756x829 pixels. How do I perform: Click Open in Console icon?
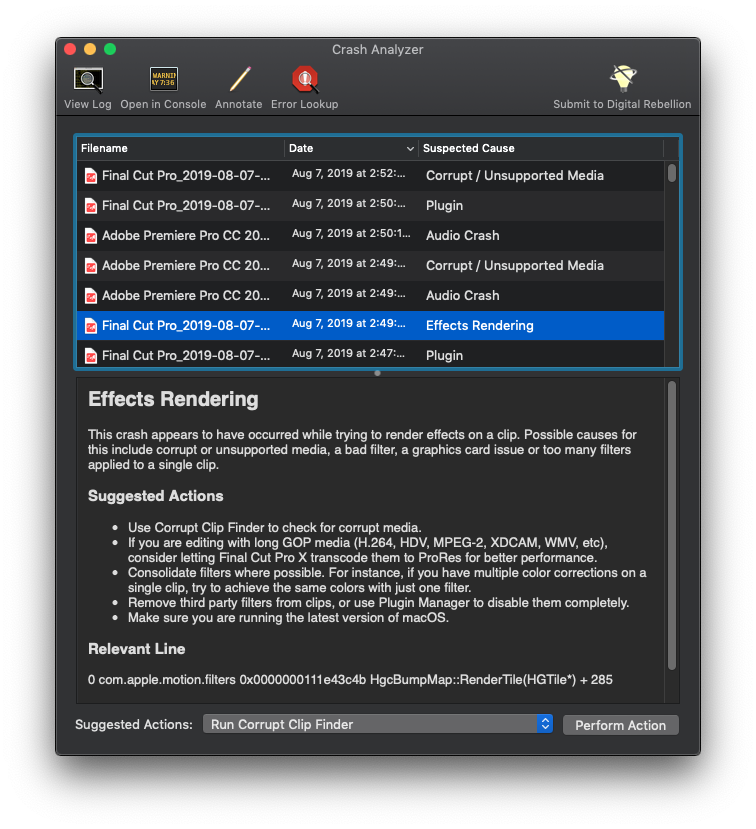163,79
